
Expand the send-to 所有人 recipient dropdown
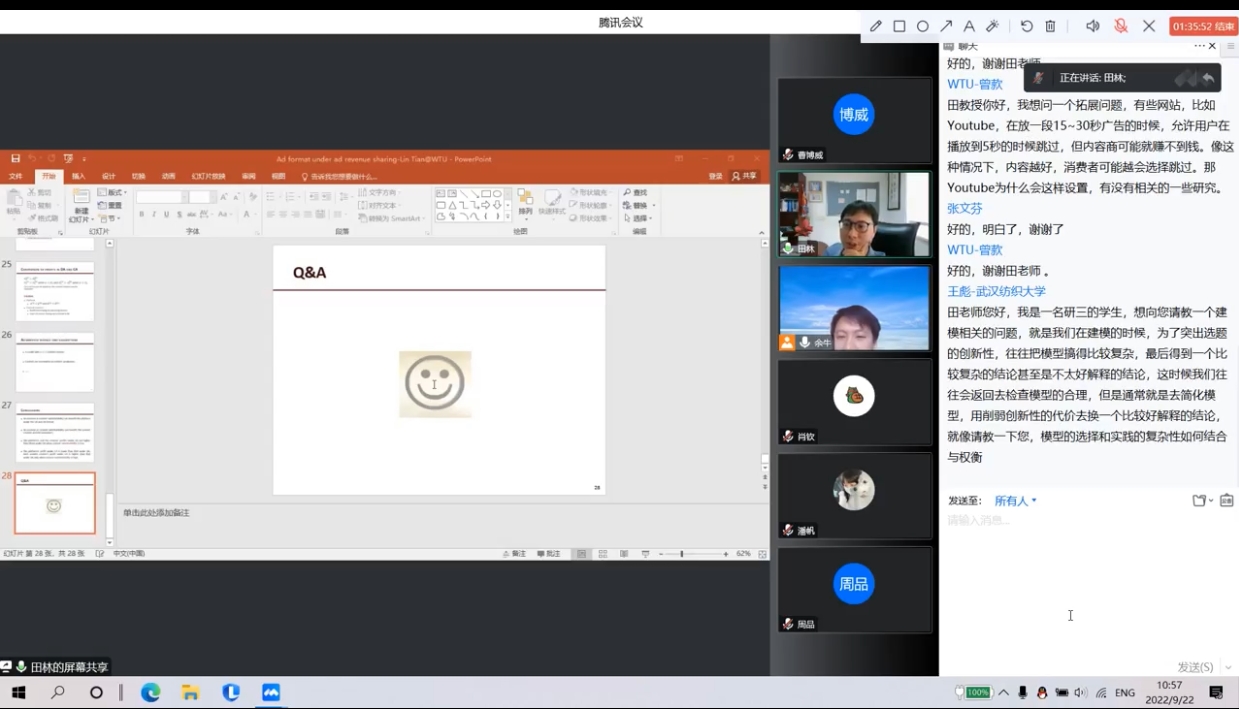pos(1015,501)
